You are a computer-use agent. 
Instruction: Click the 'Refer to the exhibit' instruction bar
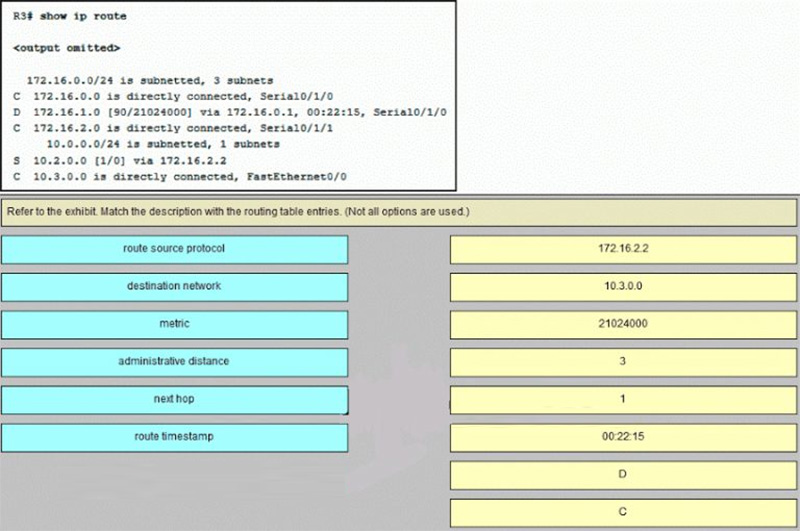(398, 212)
